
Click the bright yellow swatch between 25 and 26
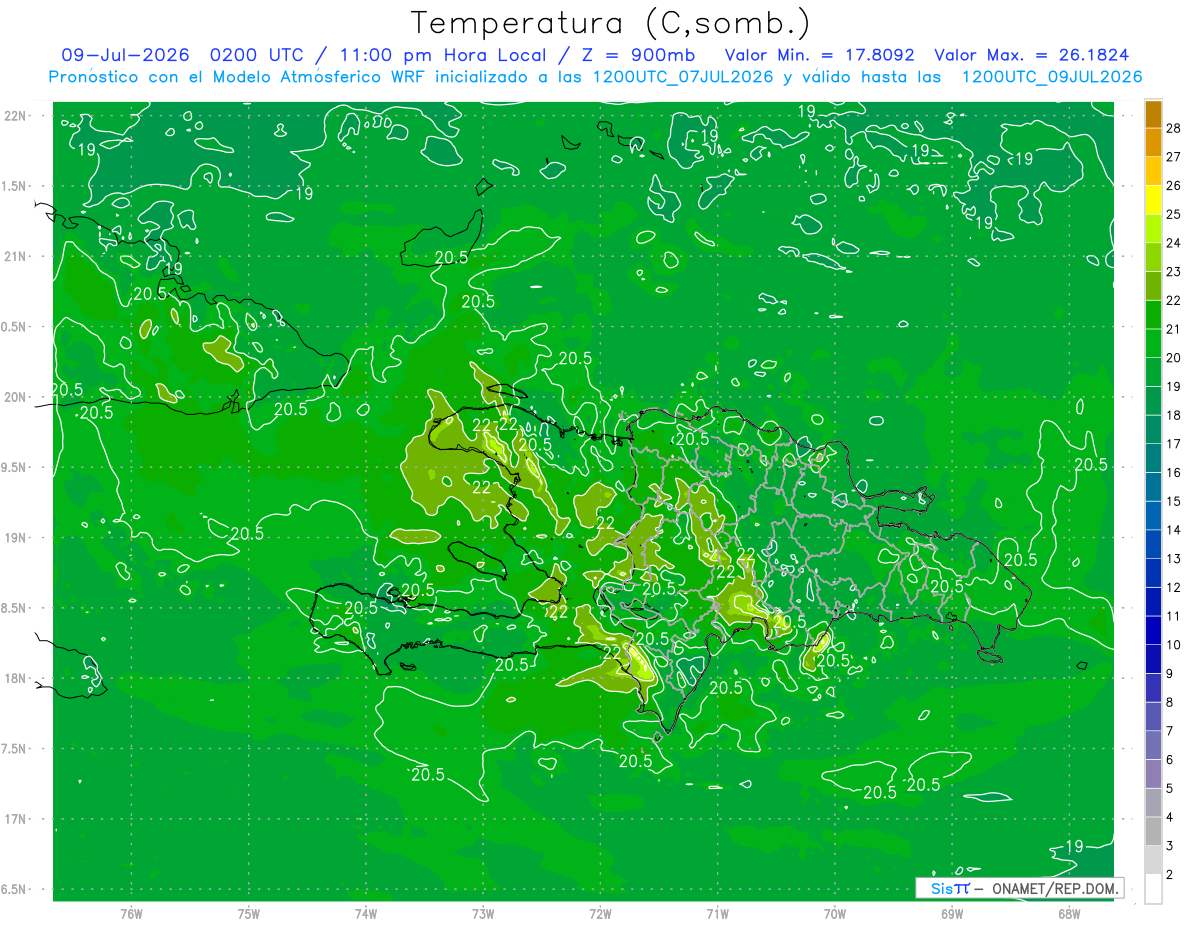(x=1153, y=200)
